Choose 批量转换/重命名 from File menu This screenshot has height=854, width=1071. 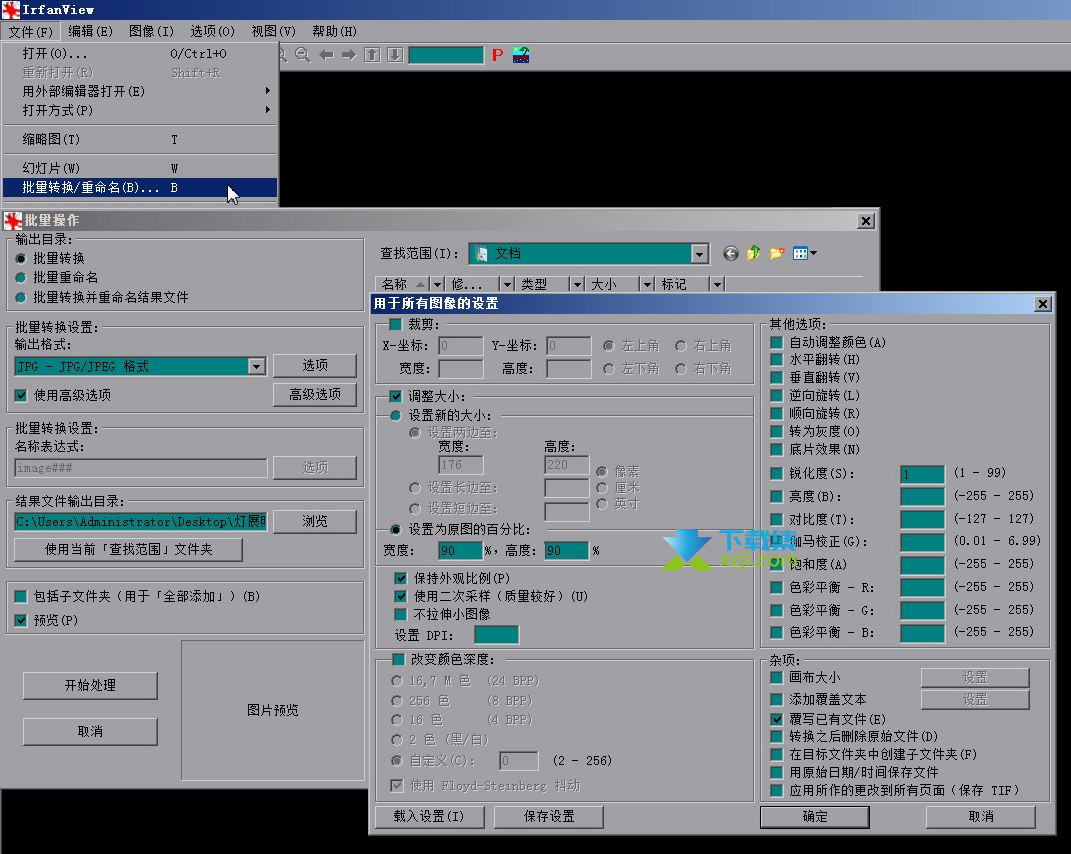pyautogui.click(x=140, y=187)
